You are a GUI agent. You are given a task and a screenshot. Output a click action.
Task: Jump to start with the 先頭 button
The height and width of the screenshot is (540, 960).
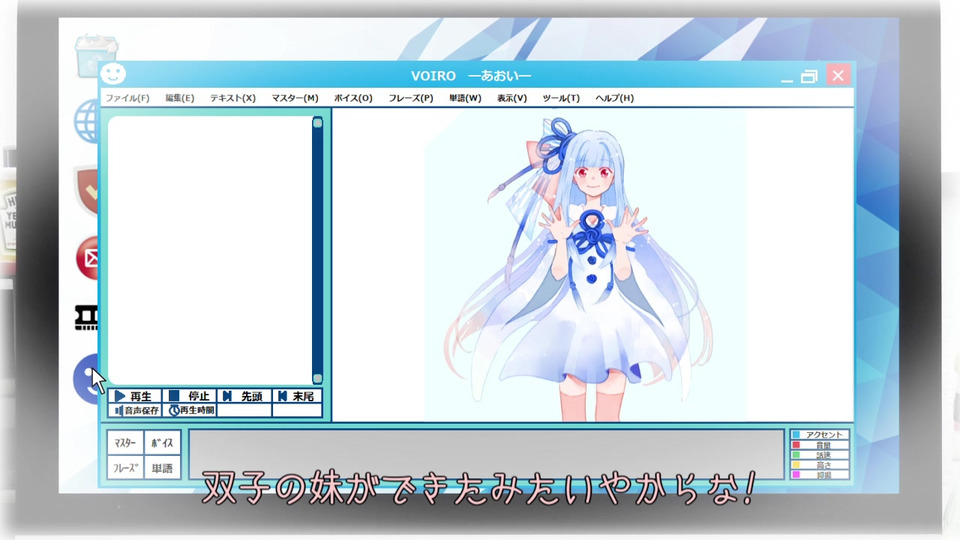click(x=244, y=396)
